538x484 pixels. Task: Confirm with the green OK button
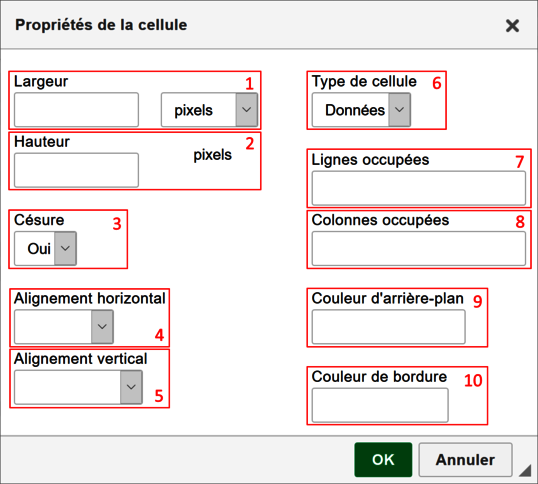[x=383, y=460]
